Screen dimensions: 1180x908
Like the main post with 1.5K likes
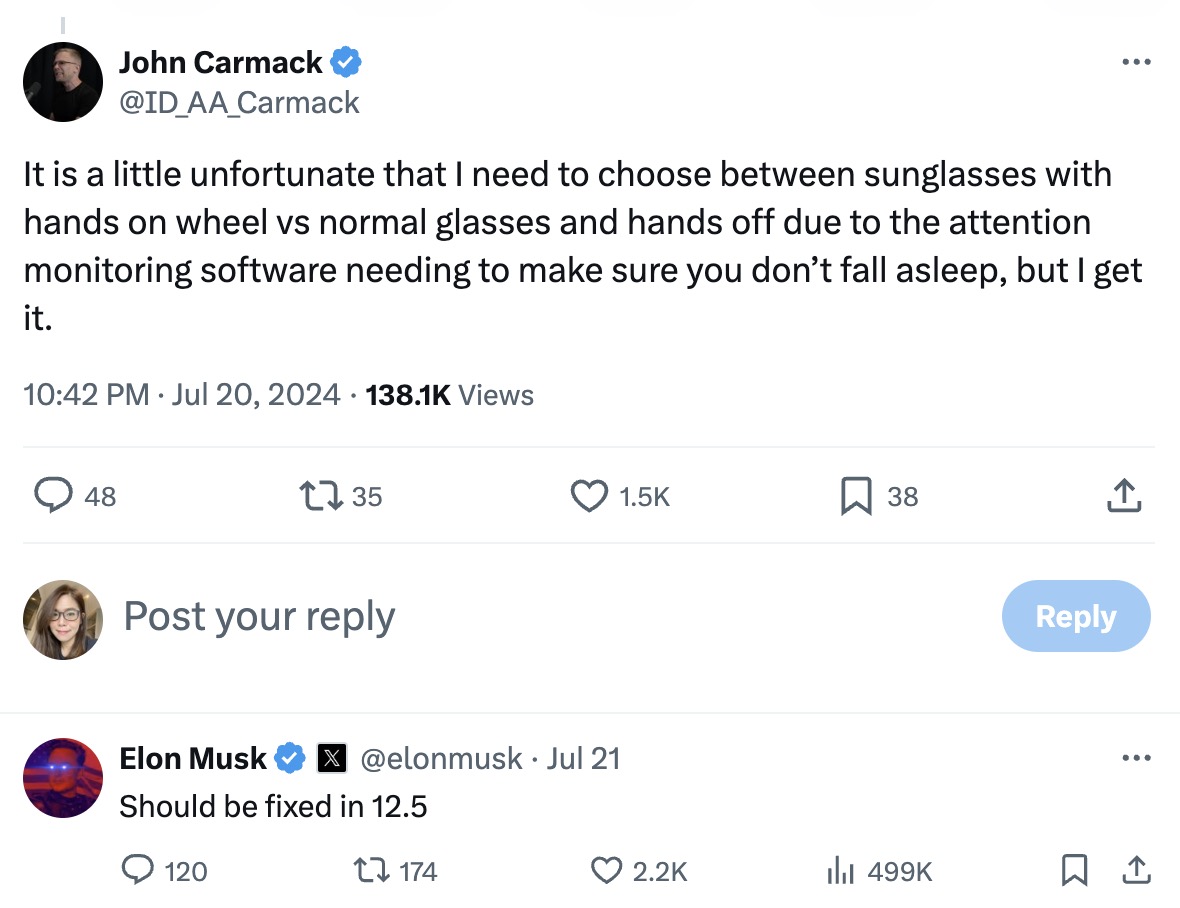tap(619, 496)
